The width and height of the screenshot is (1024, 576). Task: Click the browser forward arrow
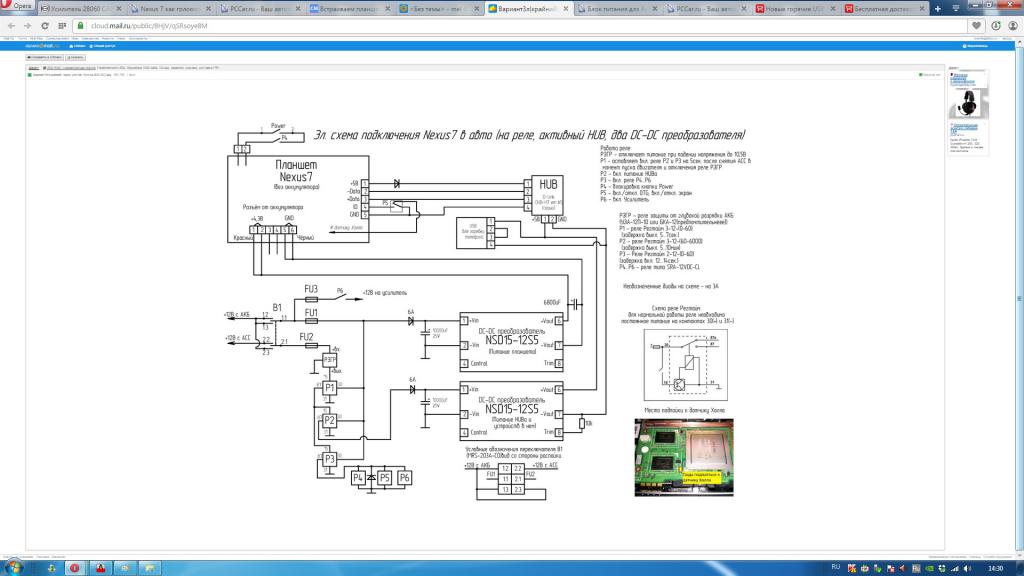coord(27,25)
